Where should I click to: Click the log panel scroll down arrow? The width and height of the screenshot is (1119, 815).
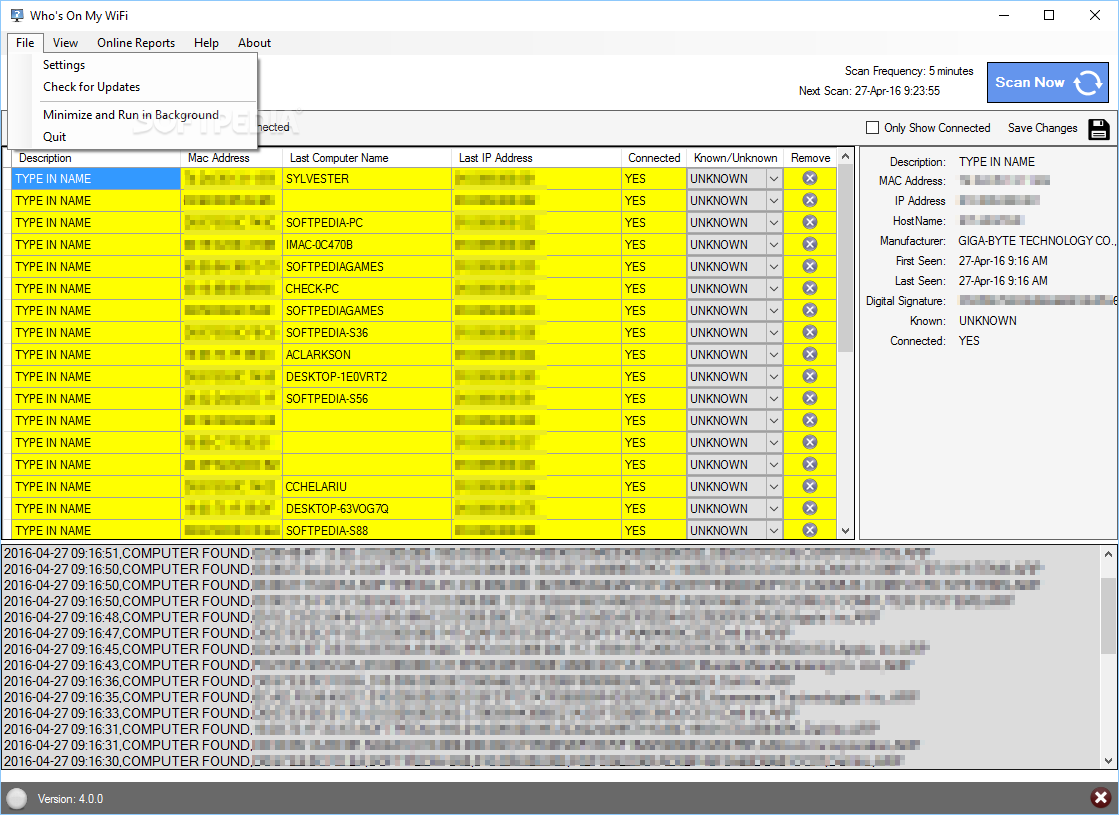(1108, 761)
